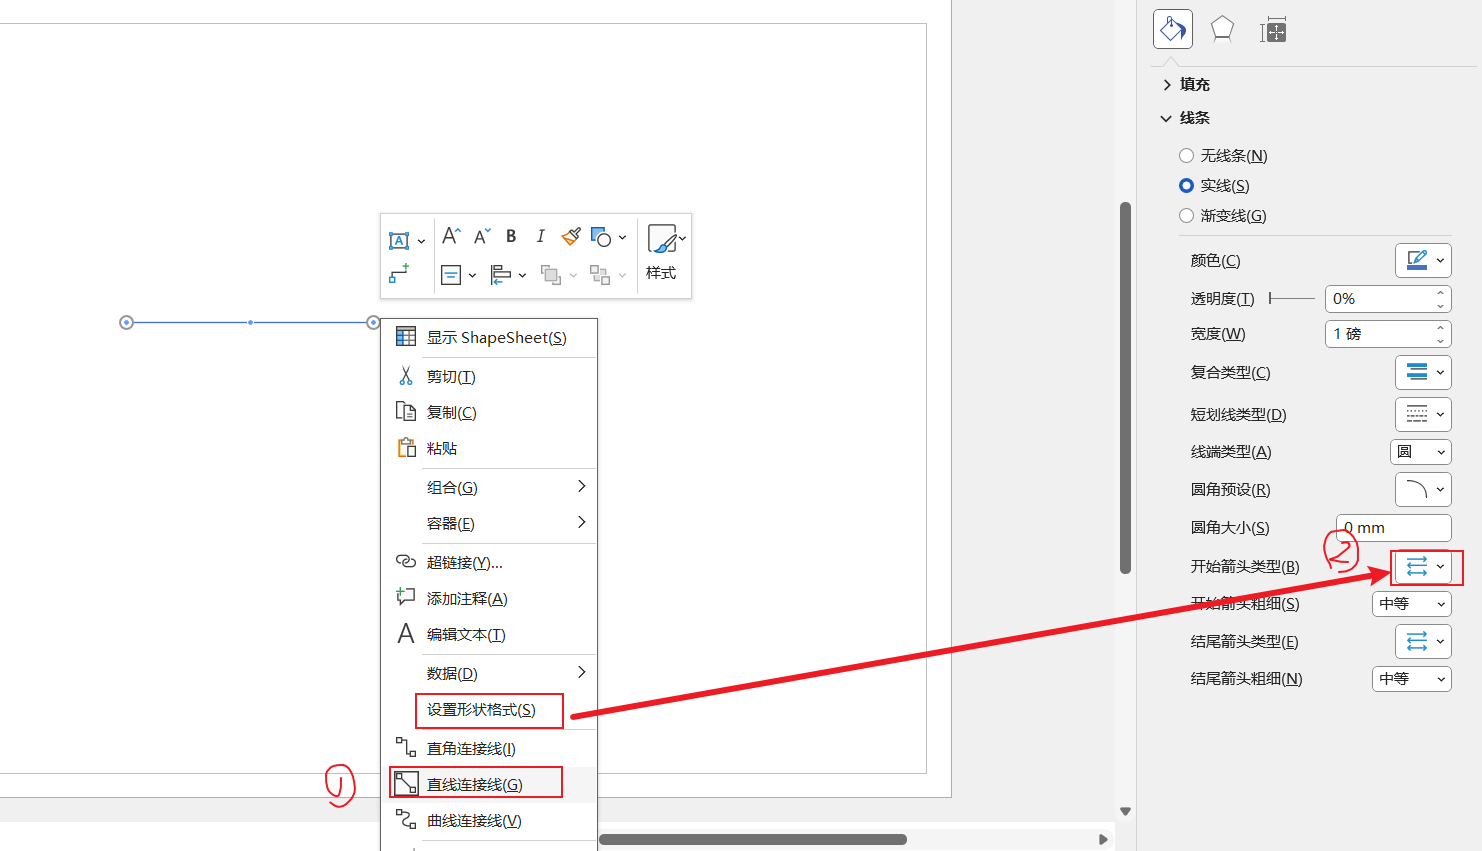Click the change shape icon
Screen dimensions: 1482x851
coord(601,237)
